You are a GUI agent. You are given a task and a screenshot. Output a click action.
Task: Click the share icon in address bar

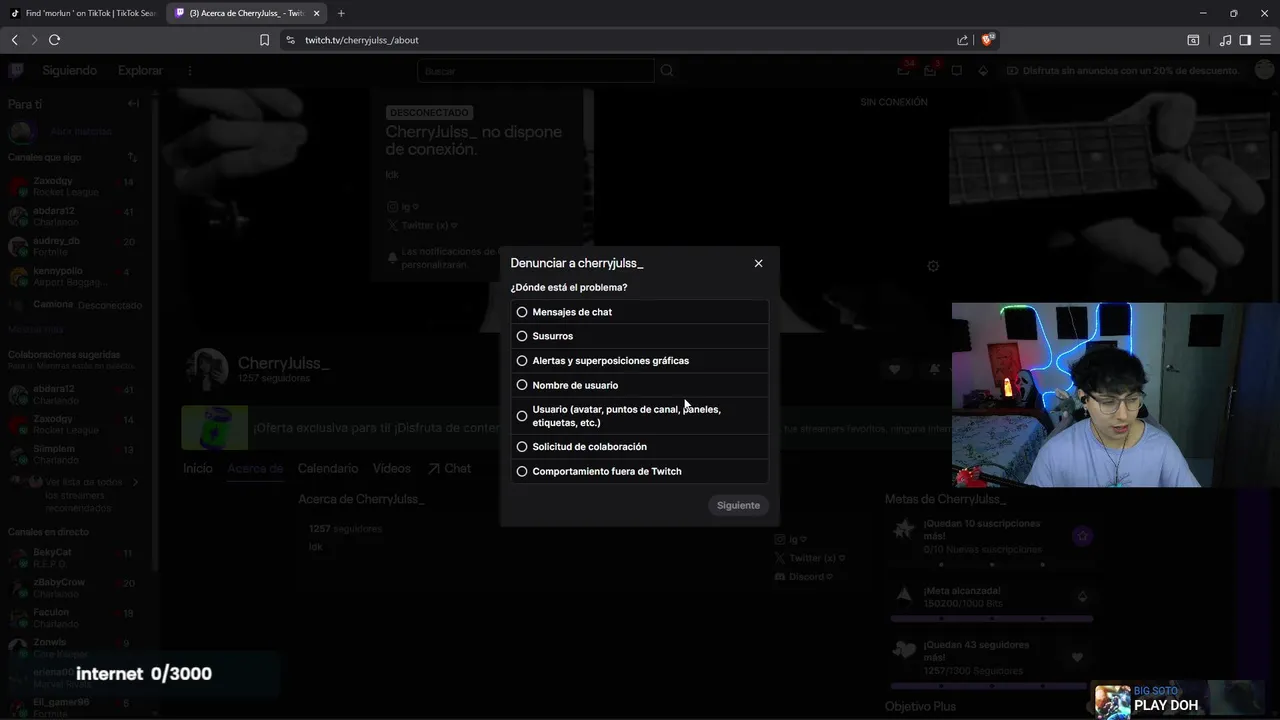coord(962,40)
